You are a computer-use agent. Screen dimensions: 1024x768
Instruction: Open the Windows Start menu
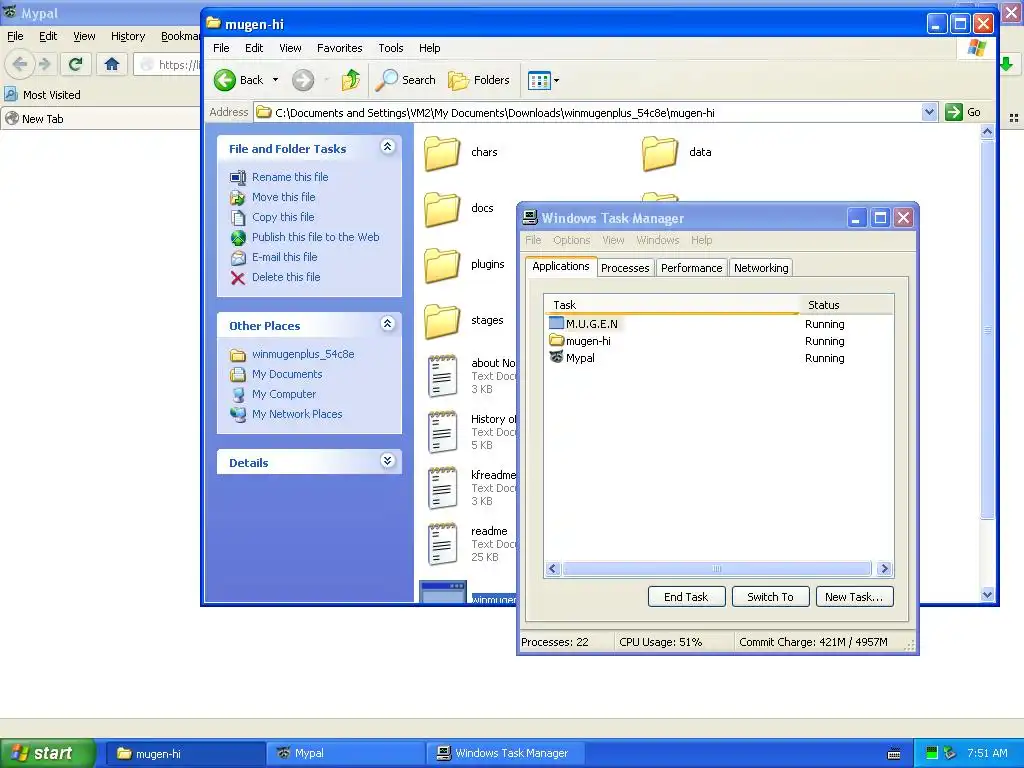48,753
